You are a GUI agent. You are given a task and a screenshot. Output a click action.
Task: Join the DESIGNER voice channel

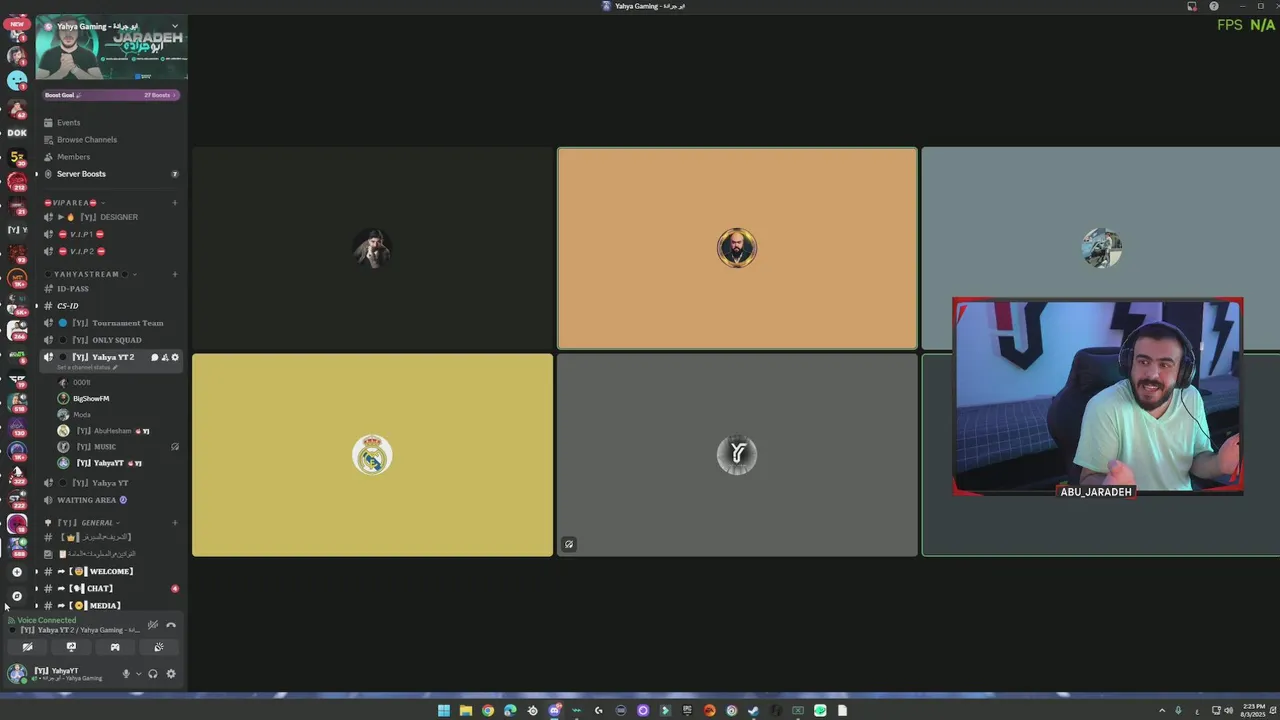110,217
